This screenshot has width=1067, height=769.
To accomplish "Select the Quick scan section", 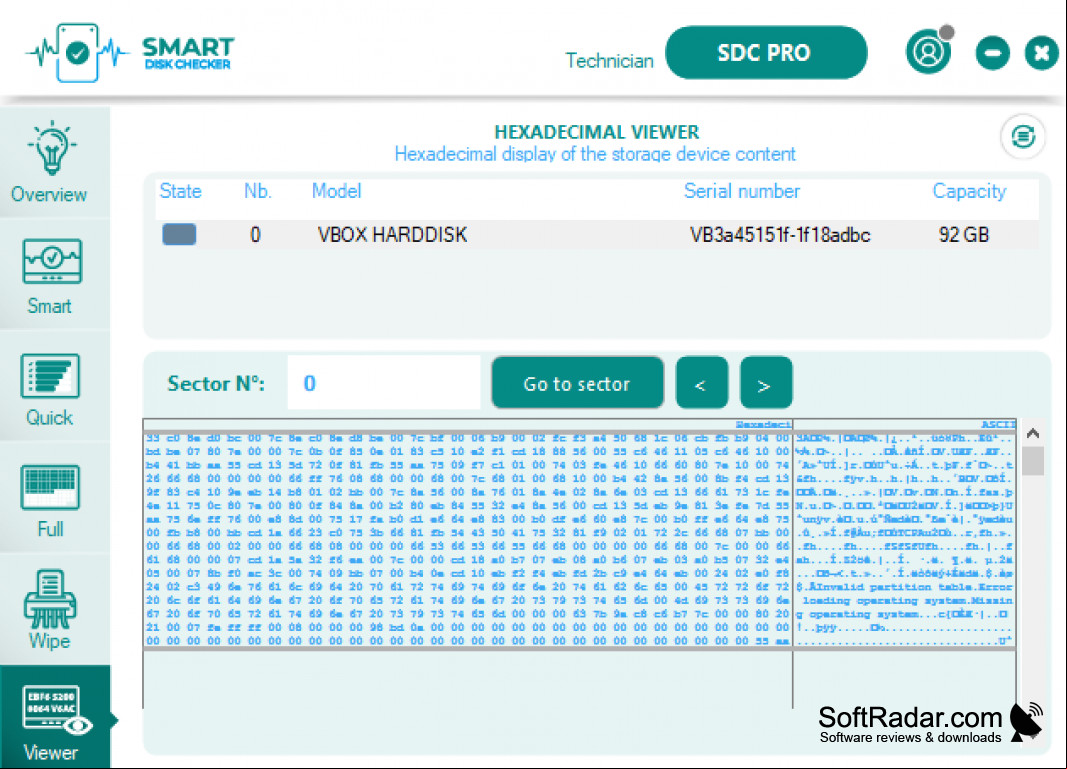I will pos(50,388).
